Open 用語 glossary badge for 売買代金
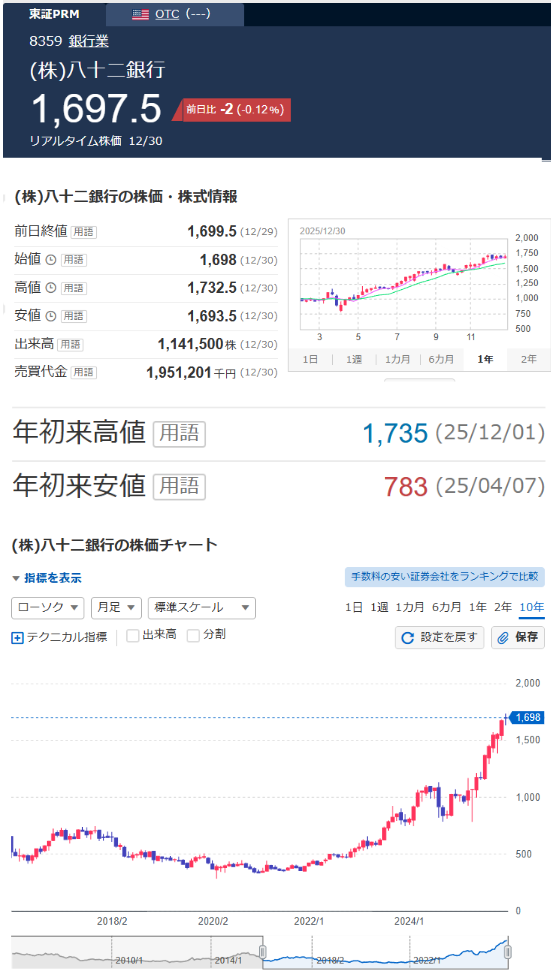This screenshot has width=551, height=978. (84, 372)
